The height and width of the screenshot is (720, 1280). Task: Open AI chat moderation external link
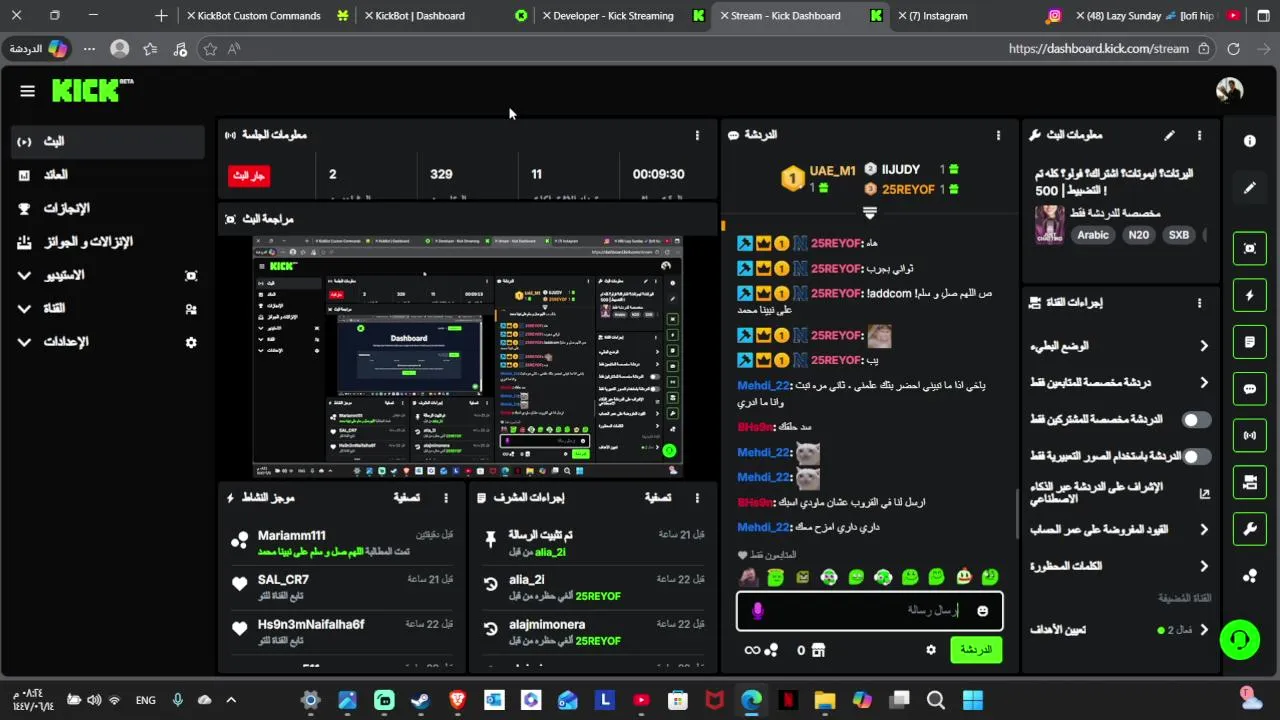pyautogui.click(x=1204, y=493)
